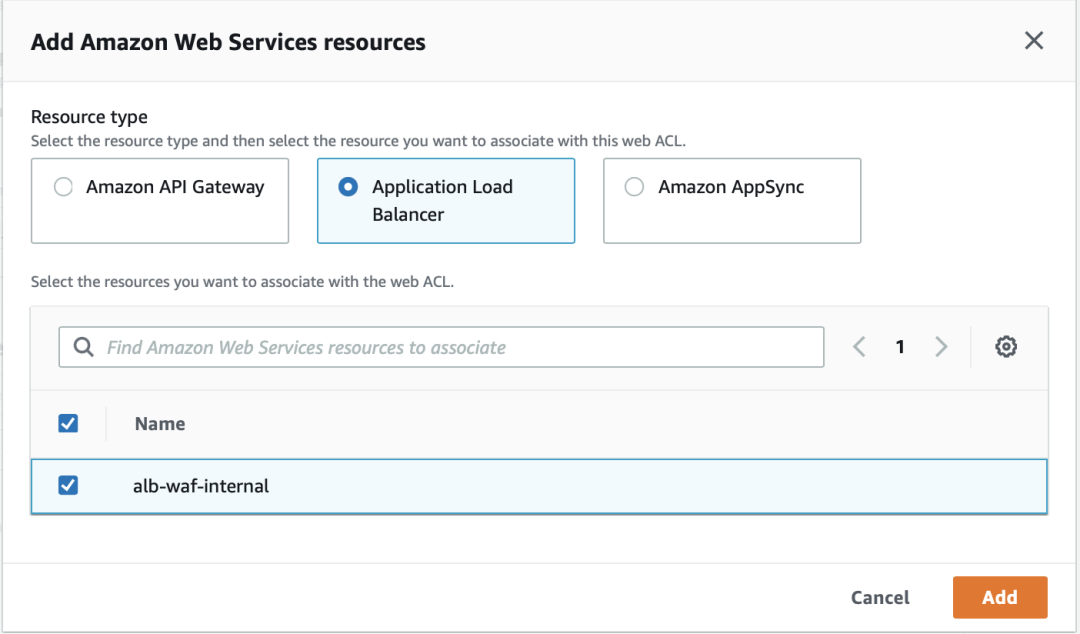
Task: Click page number 1 in pagination
Action: click(x=900, y=347)
